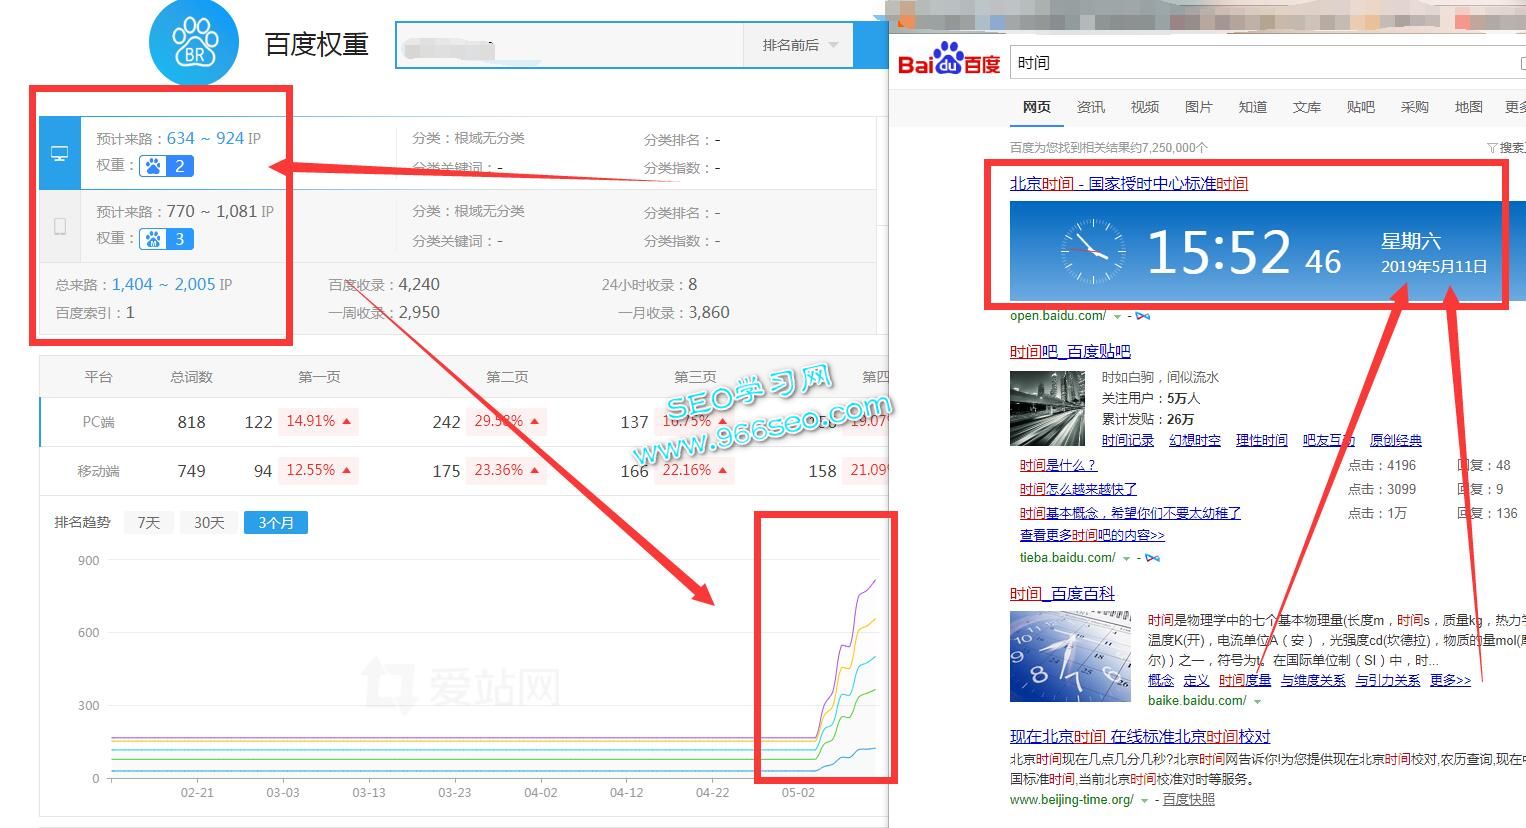Switch trend range to 7天
Image resolution: width=1526 pixels, height=828 pixels.
(x=148, y=523)
